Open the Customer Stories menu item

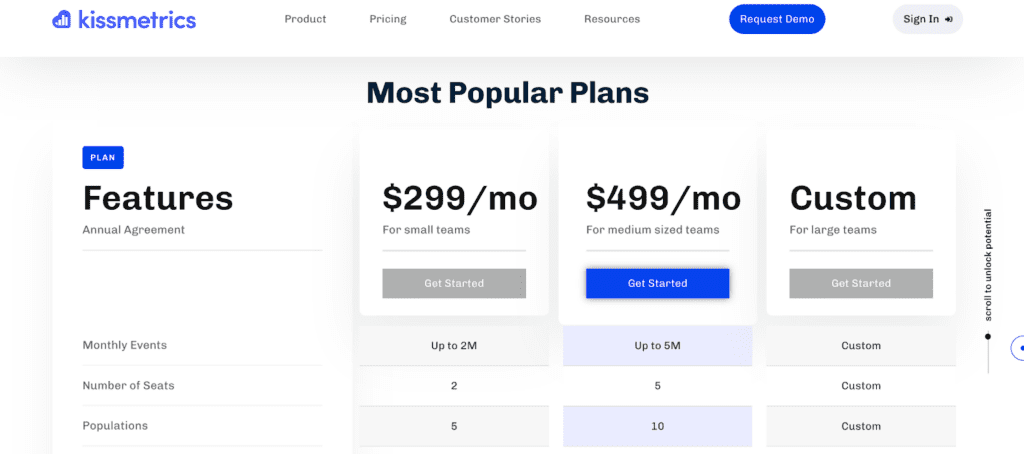click(495, 19)
